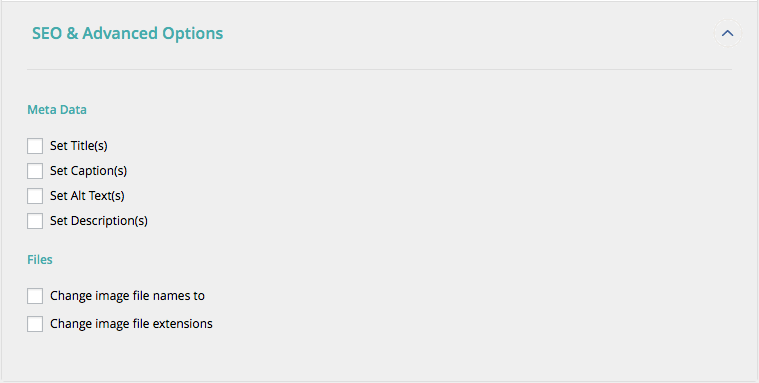
Task: Tick the Change image file extensions checkbox
Action: [x=35, y=324]
